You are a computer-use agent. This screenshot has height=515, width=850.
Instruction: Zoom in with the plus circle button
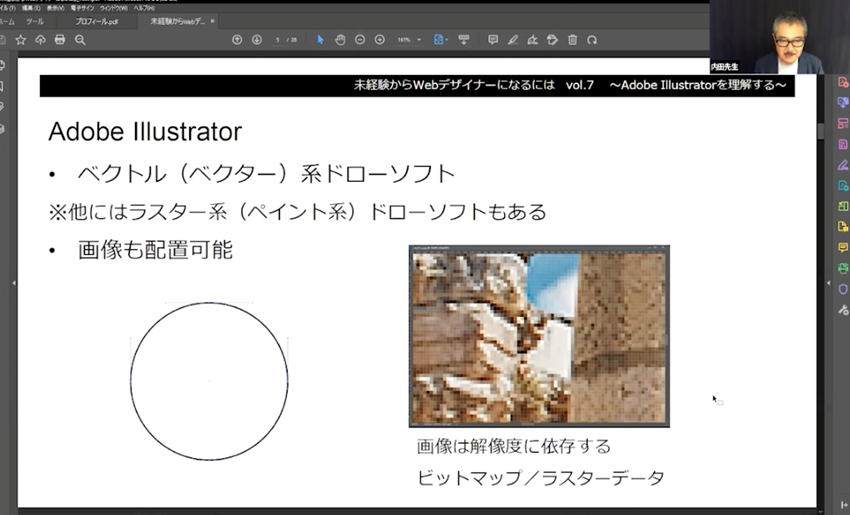coord(380,40)
